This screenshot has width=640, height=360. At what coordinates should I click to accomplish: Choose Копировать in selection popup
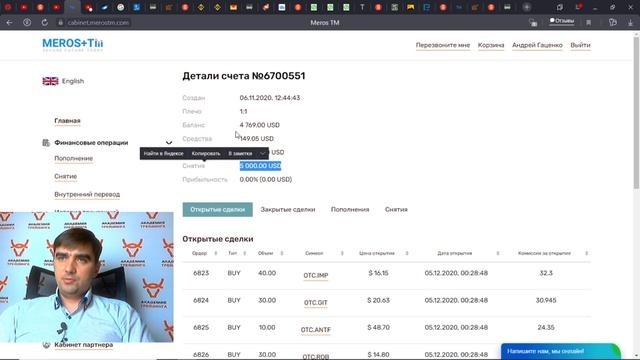(x=206, y=153)
